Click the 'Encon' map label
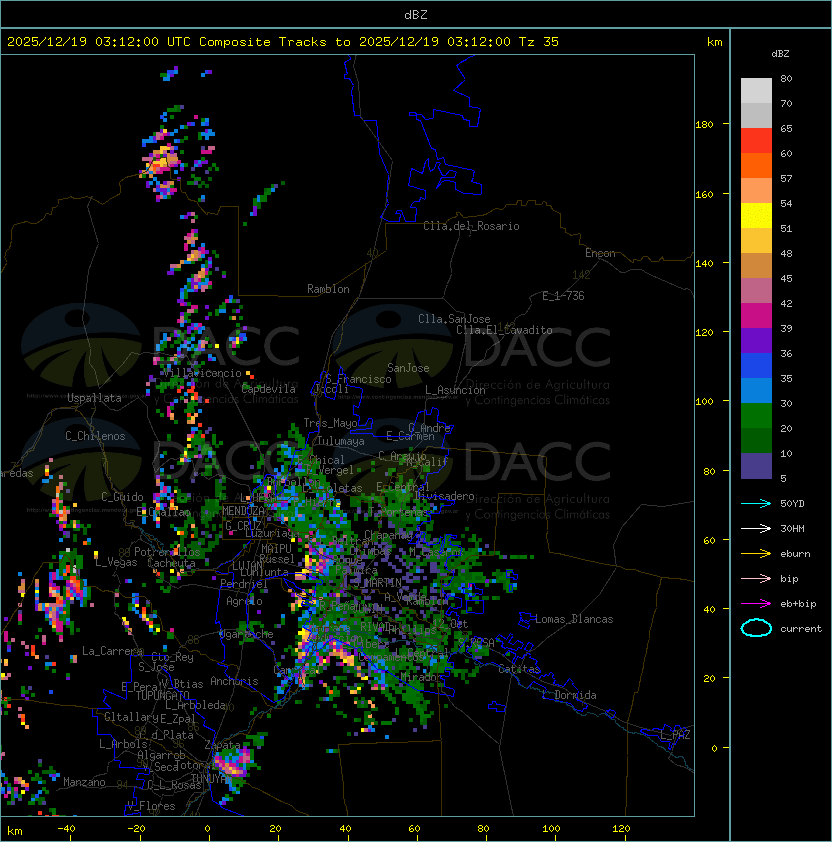 pos(600,253)
